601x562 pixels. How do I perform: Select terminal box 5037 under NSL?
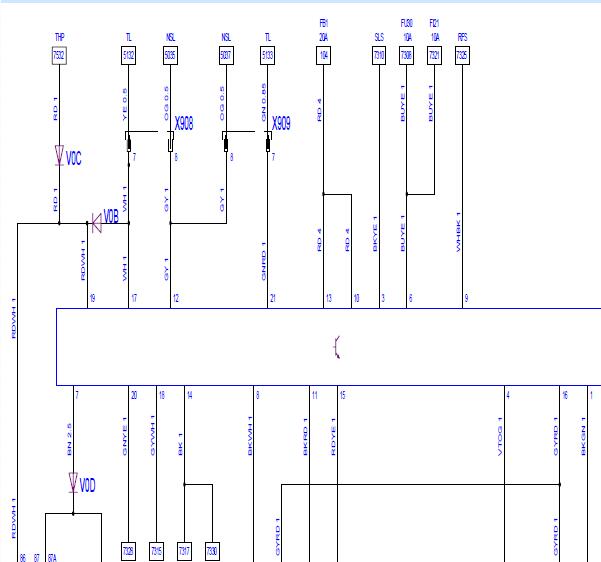tap(226, 56)
